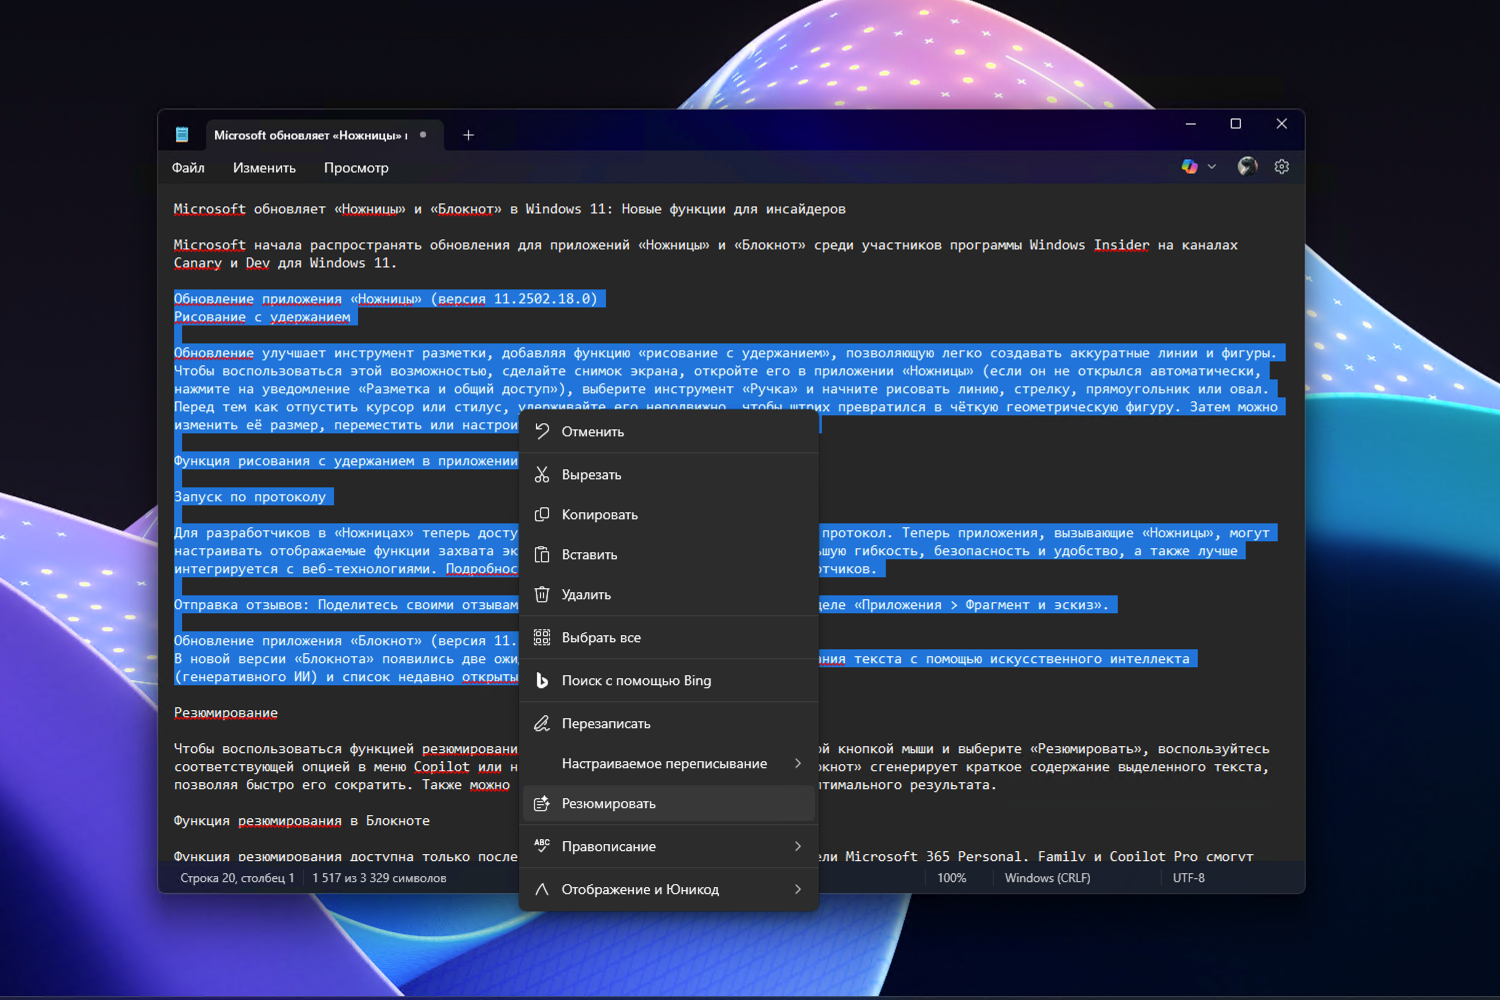Screen dimensions: 1500x1000
Task: Select Резюмировать in the context menu
Action: 669,804
